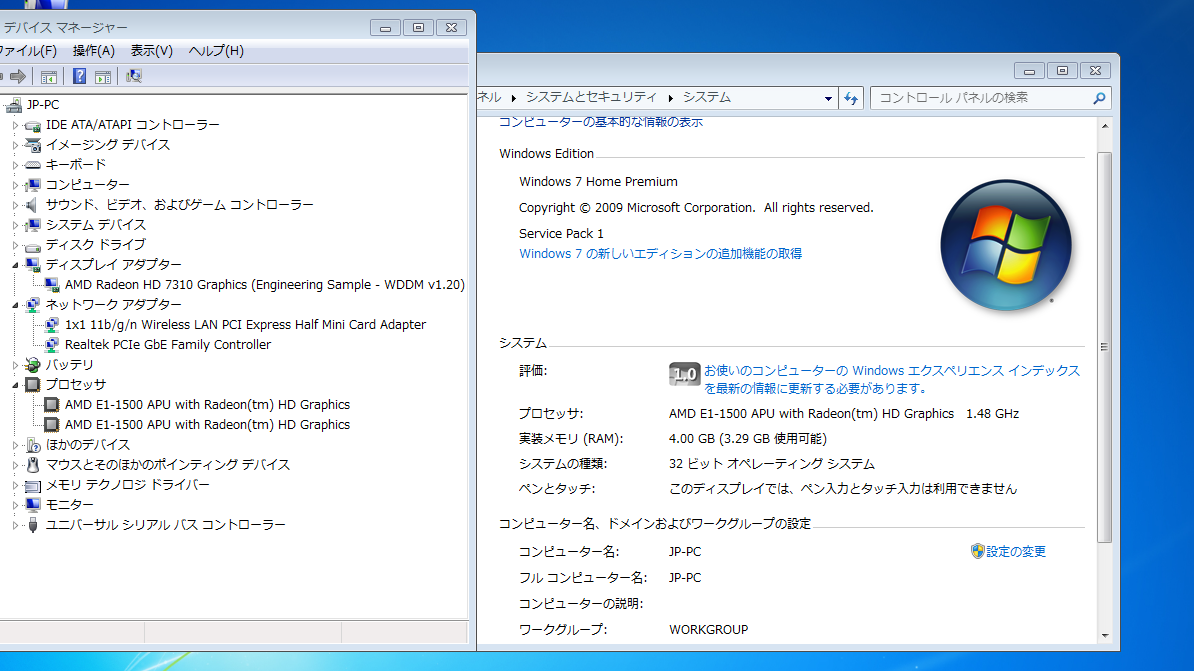Click the battery category icon
1194x671 pixels.
[33, 365]
